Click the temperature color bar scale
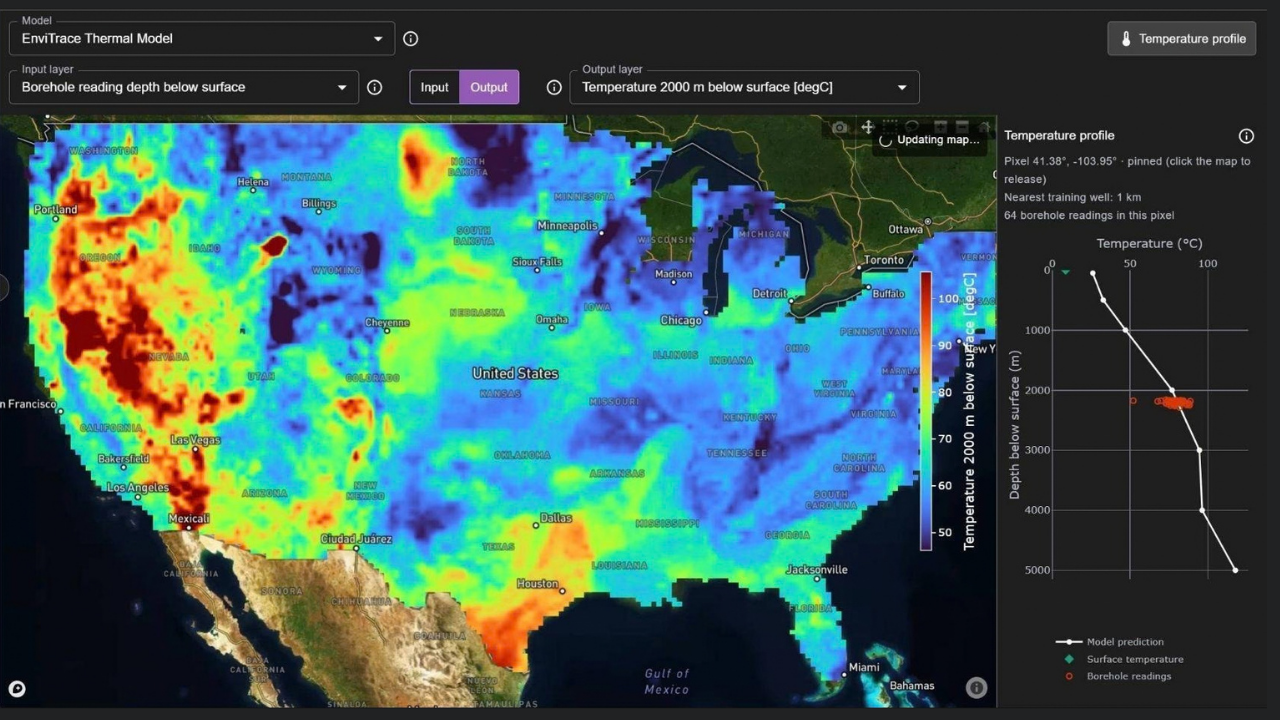This screenshot has width=1280, height=720. [926, 410]
